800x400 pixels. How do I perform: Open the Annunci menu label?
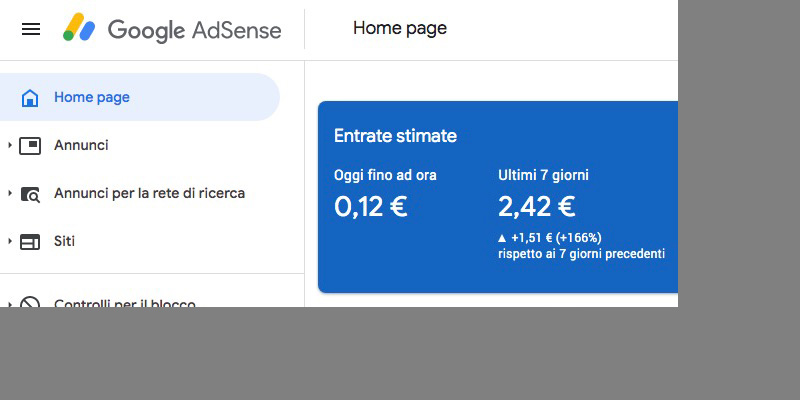point(81,145)
